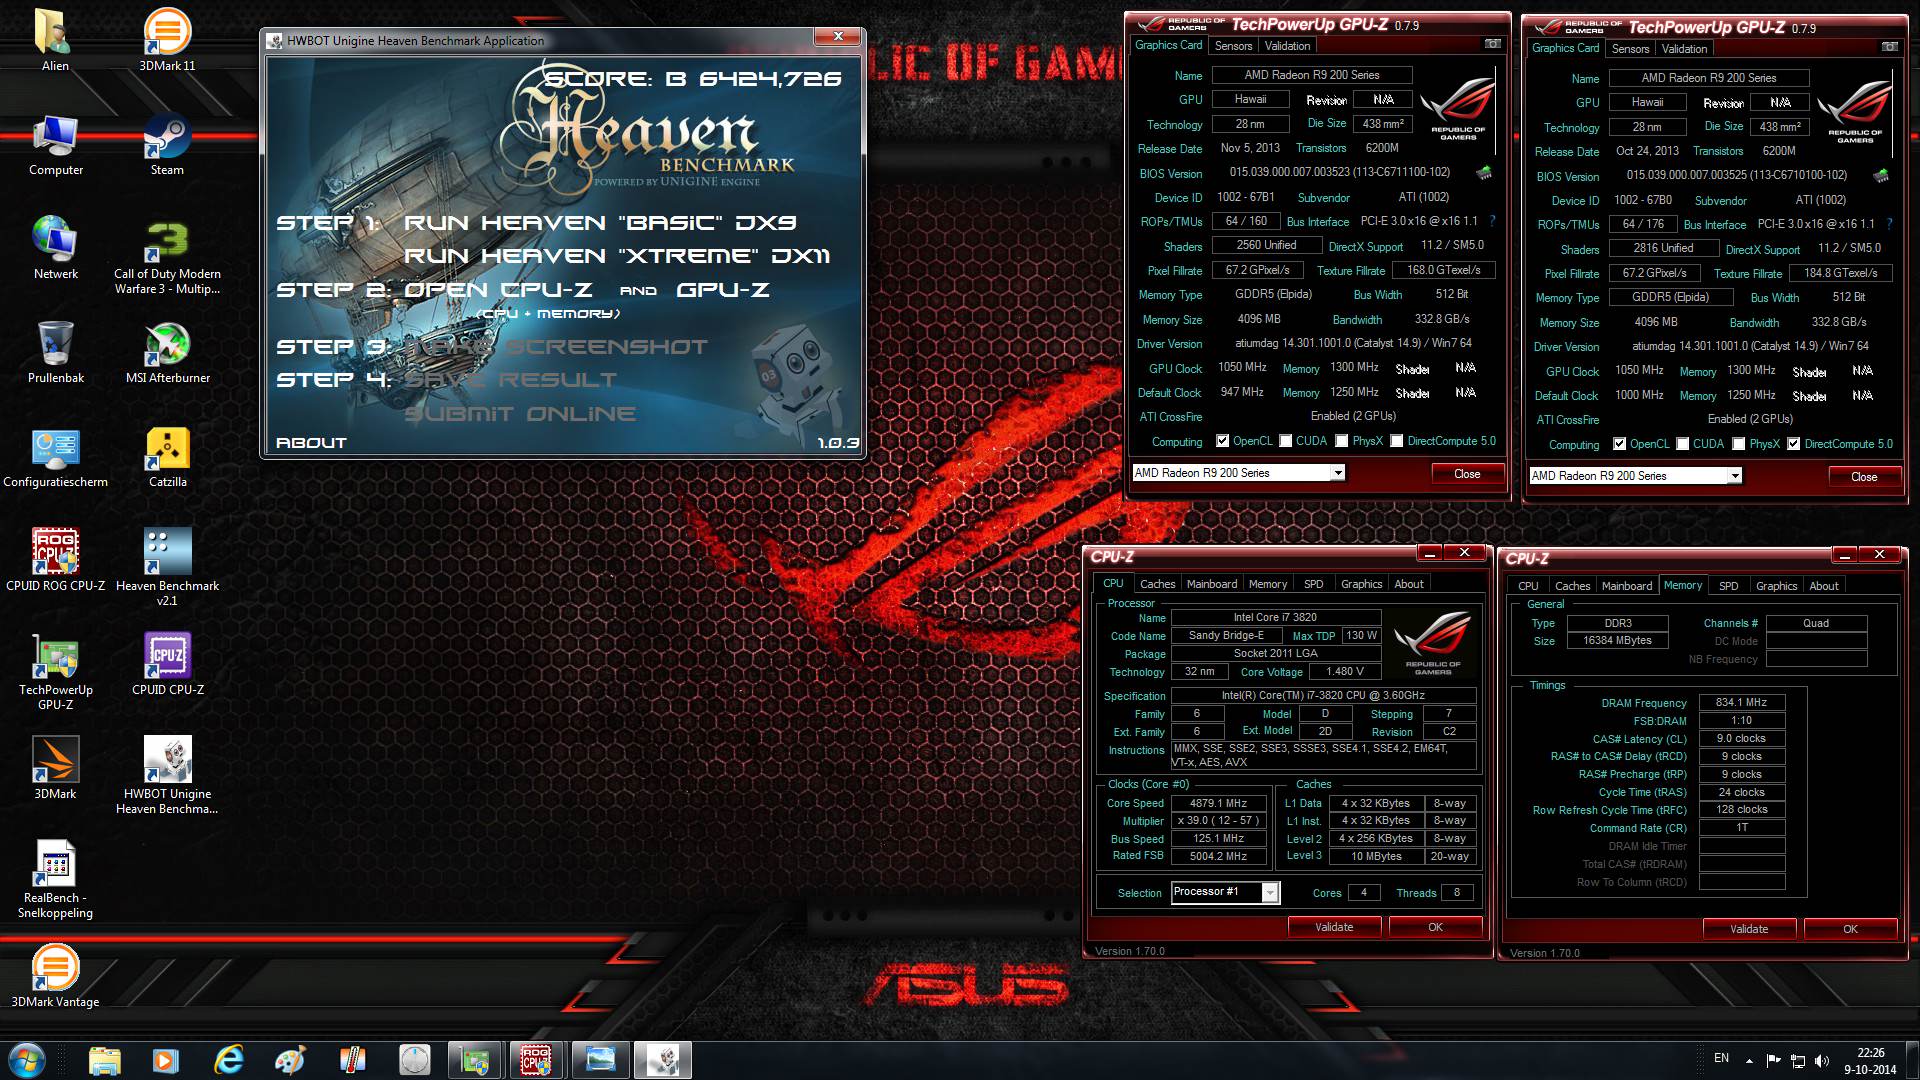Toggle CUDA checkbox in right GPU-Z
The width and height of the screenshot is (1920, 1080).
pyautogui.click(x=1683, y=444)
